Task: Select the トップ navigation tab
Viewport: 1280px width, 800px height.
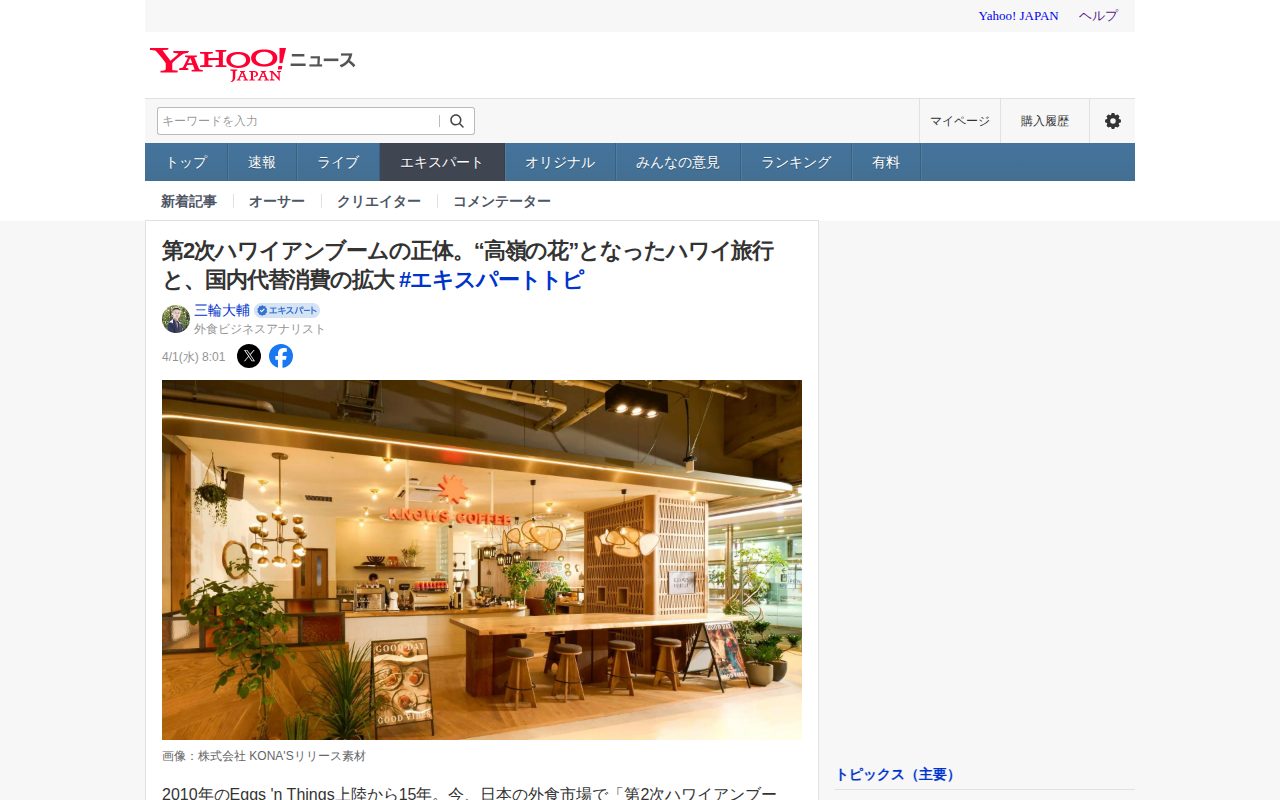Action: 186,162
